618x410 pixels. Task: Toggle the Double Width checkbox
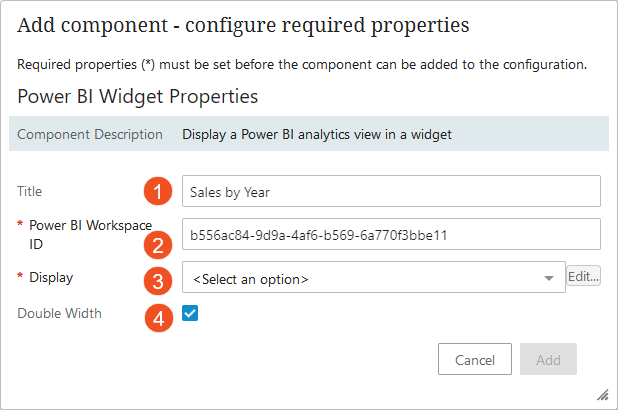coord(190,314)
